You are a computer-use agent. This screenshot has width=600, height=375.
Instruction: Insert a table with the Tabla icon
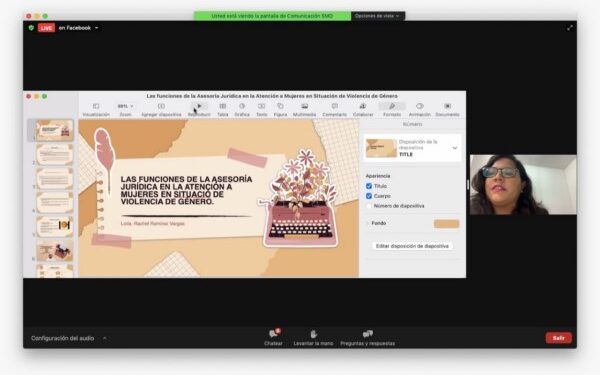tap(223, 106)
